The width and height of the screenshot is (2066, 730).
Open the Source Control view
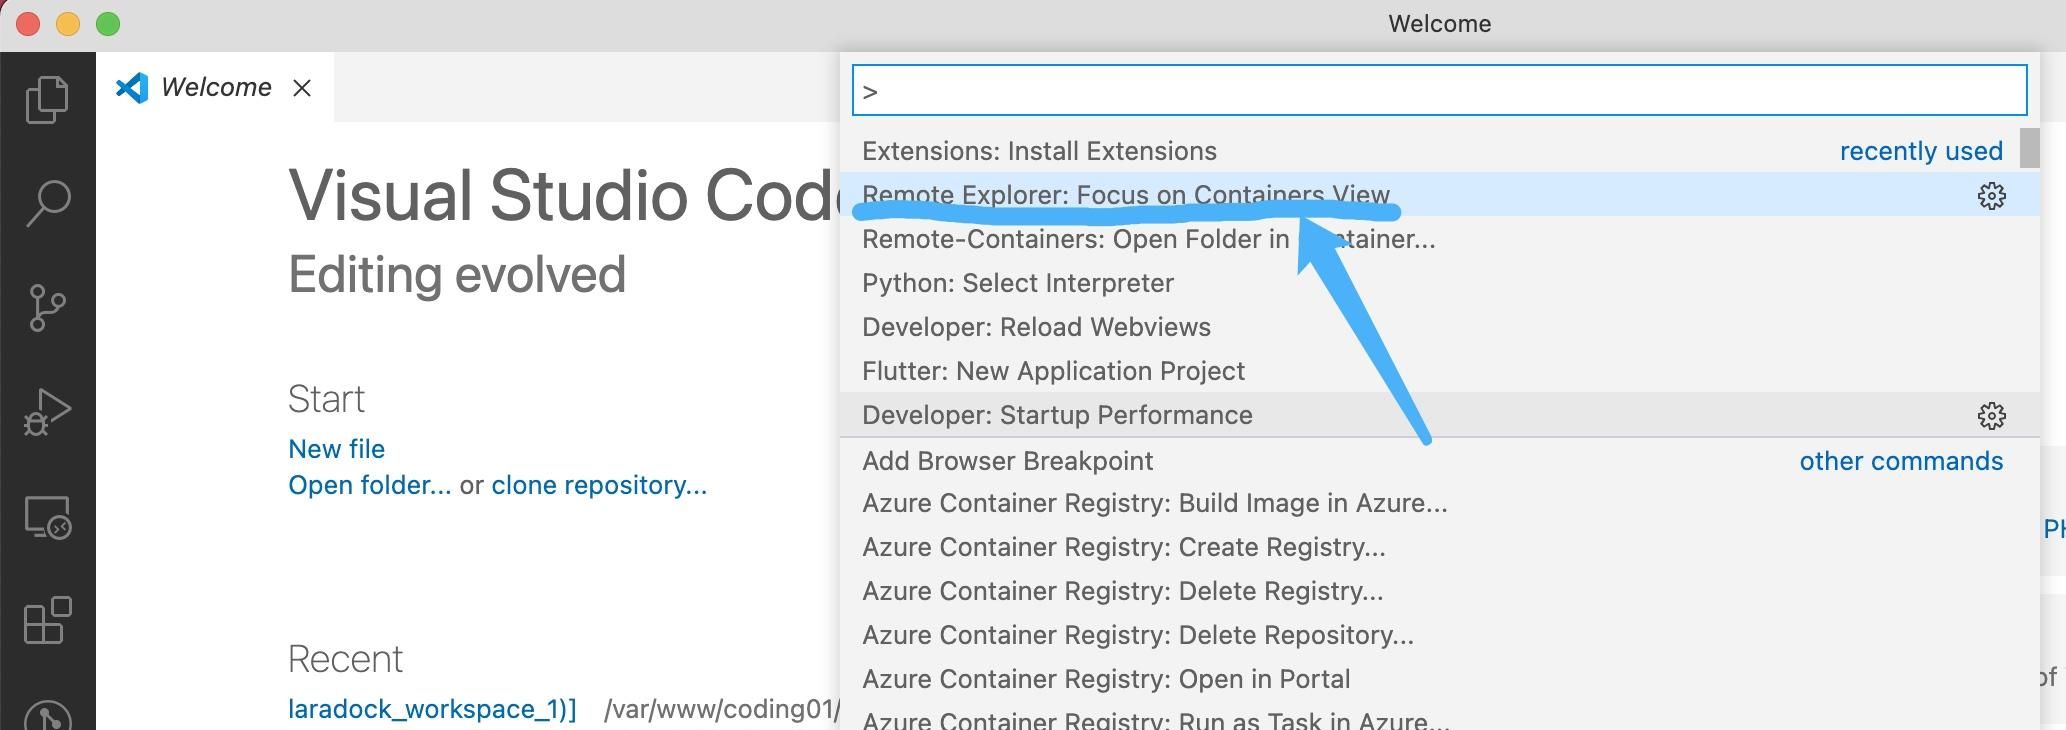(47, 307)
